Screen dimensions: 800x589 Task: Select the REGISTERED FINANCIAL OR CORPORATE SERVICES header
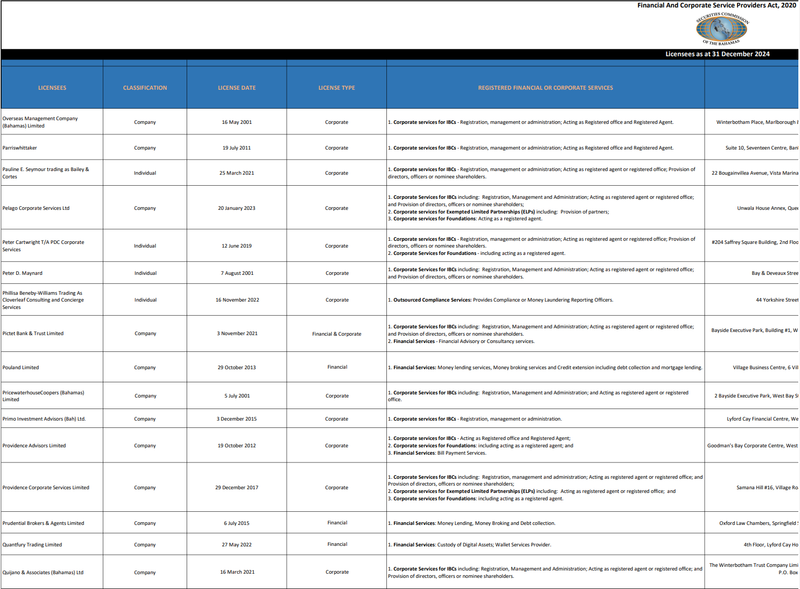pos(545,88)
